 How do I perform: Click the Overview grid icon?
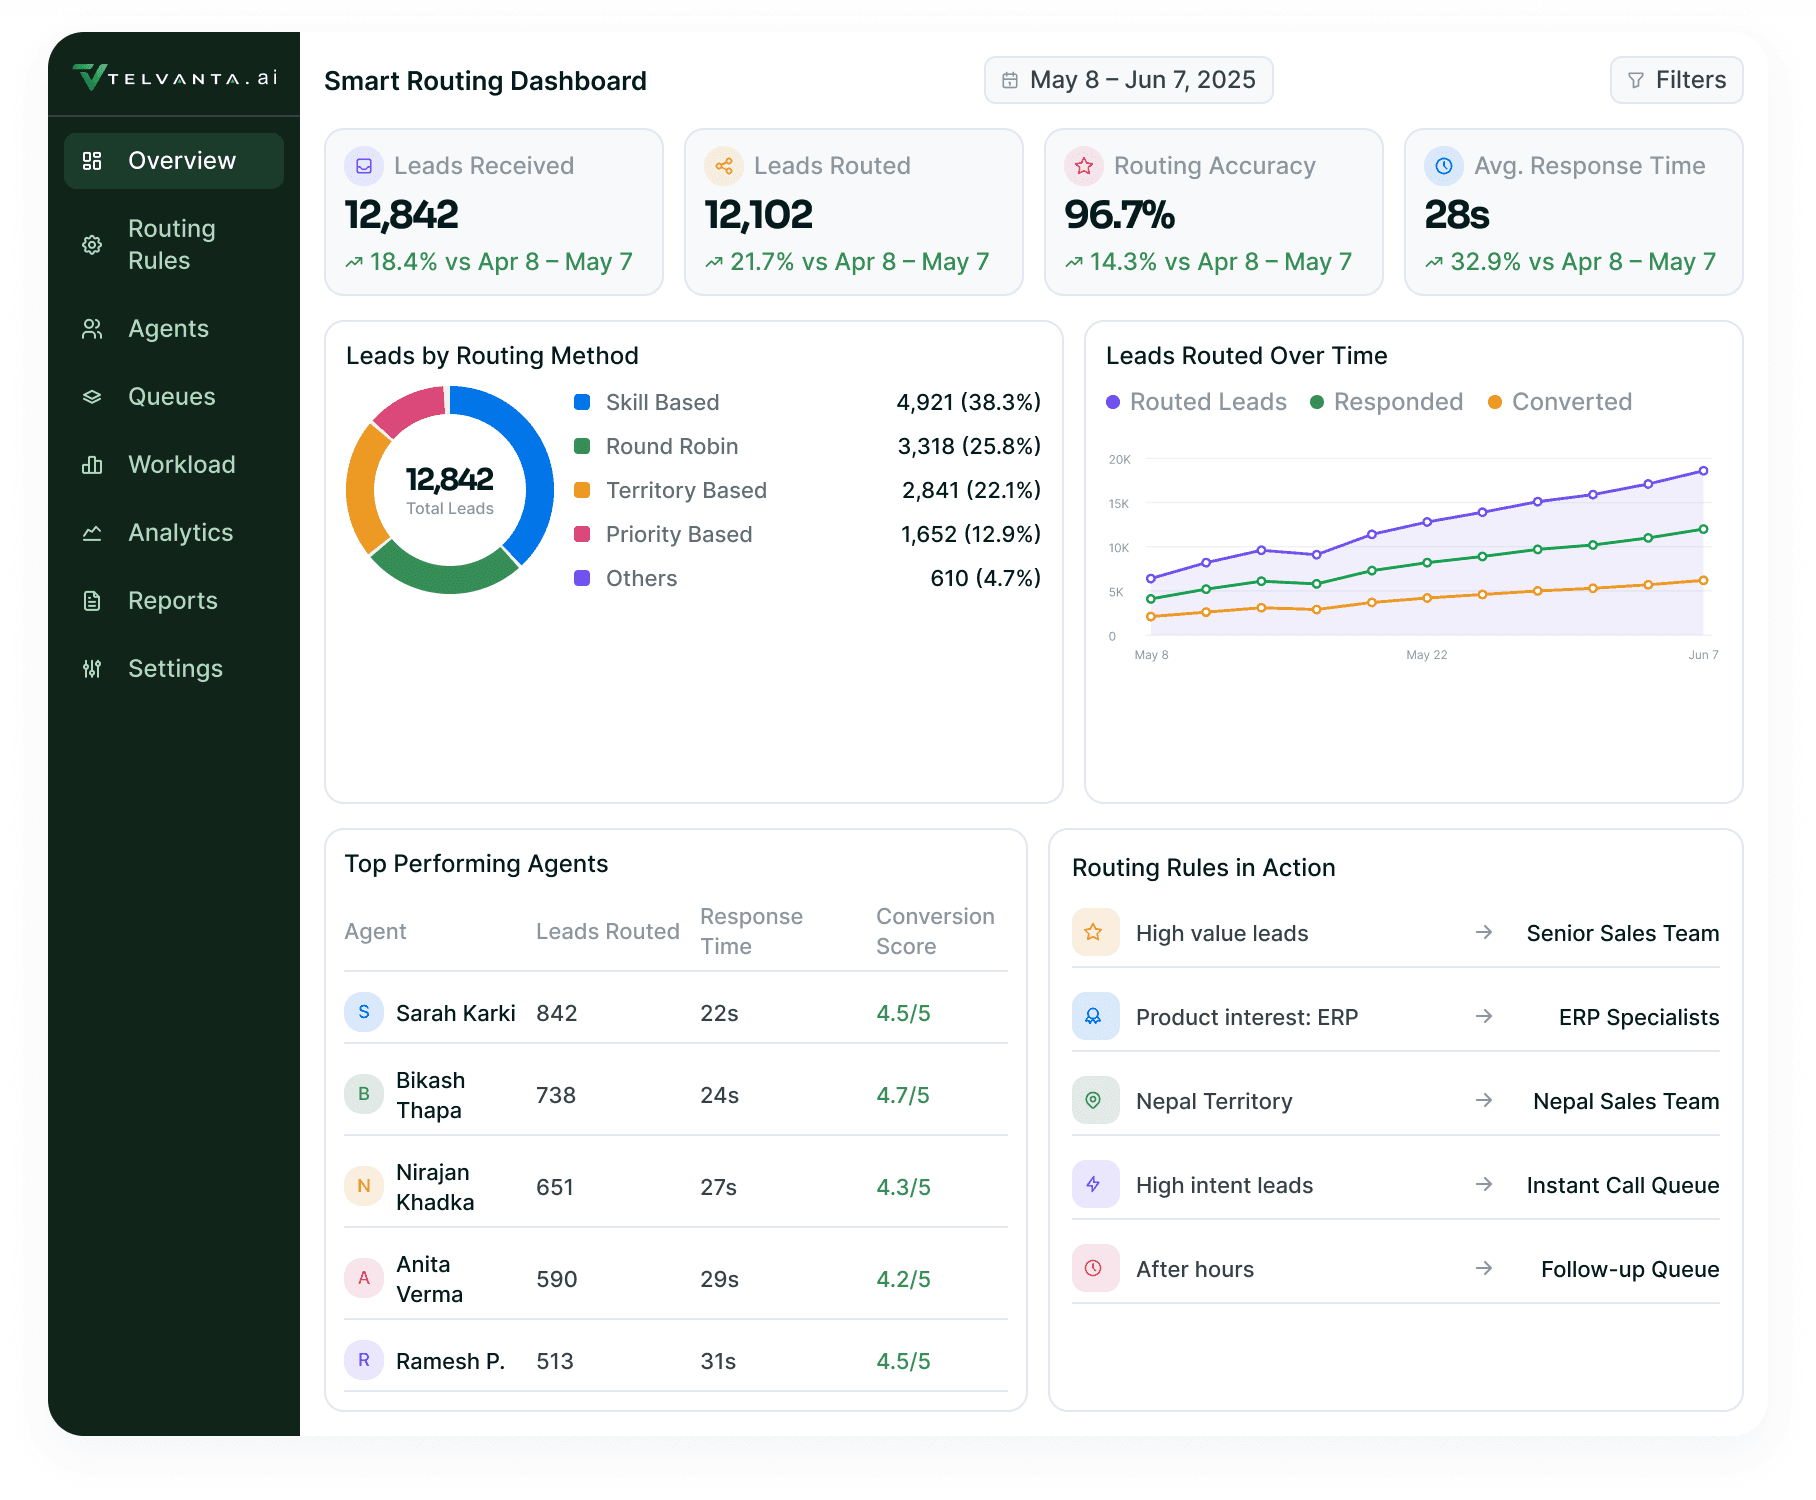click(92, 161)
